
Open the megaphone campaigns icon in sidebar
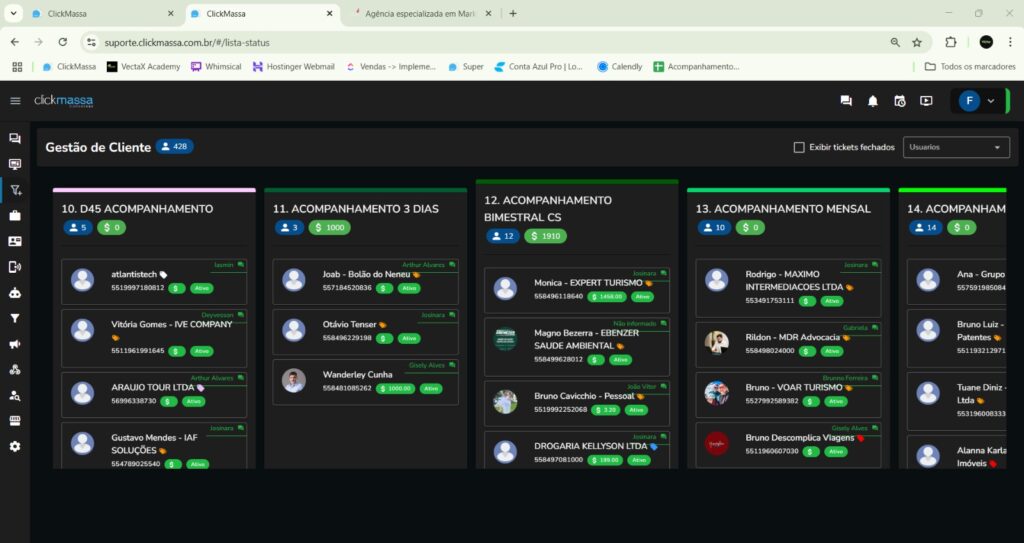tap(15, 344)
